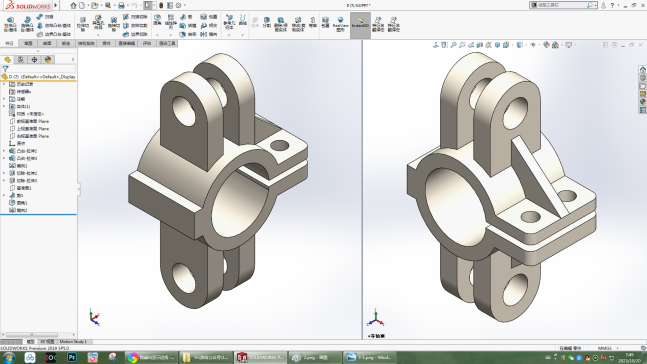Switch to the 评估 Evaluate ribbon tab
Image resolution: width=647 pixels, height=364 pixels.
(146, 43)
